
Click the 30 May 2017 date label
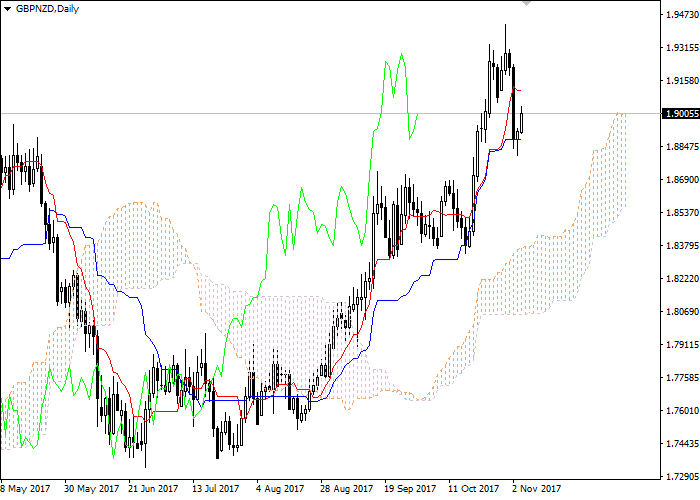(92, 489)
